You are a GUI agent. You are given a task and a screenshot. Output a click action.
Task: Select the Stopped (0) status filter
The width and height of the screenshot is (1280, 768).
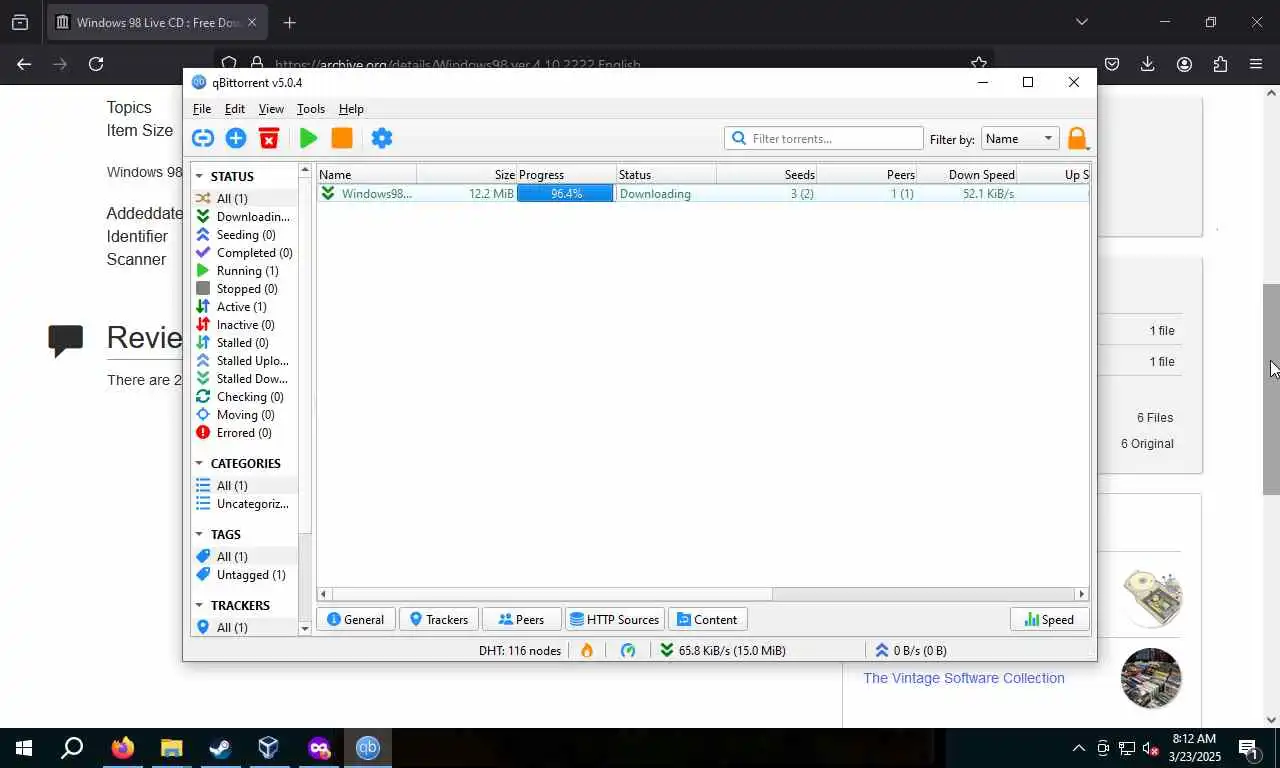tap(244, 288)
